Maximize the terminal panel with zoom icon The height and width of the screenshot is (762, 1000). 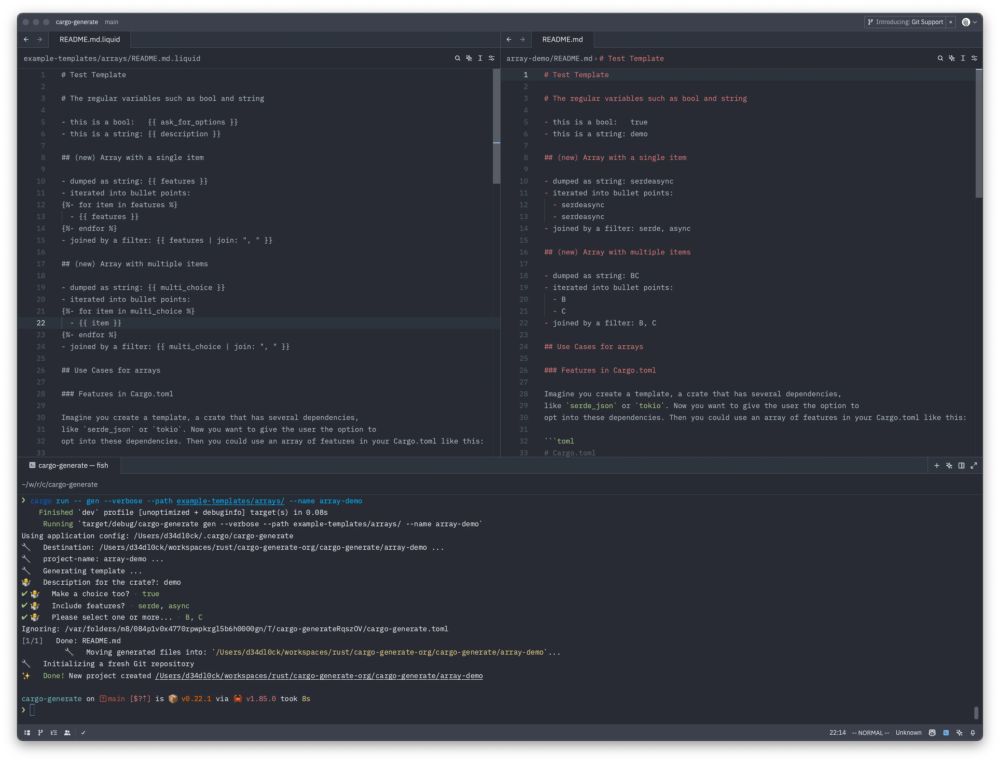coord(974,465)
